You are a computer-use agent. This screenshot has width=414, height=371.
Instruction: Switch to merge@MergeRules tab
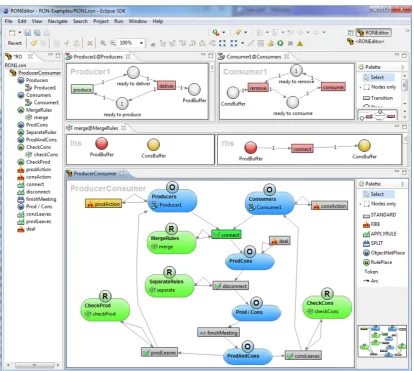point(95,128)
